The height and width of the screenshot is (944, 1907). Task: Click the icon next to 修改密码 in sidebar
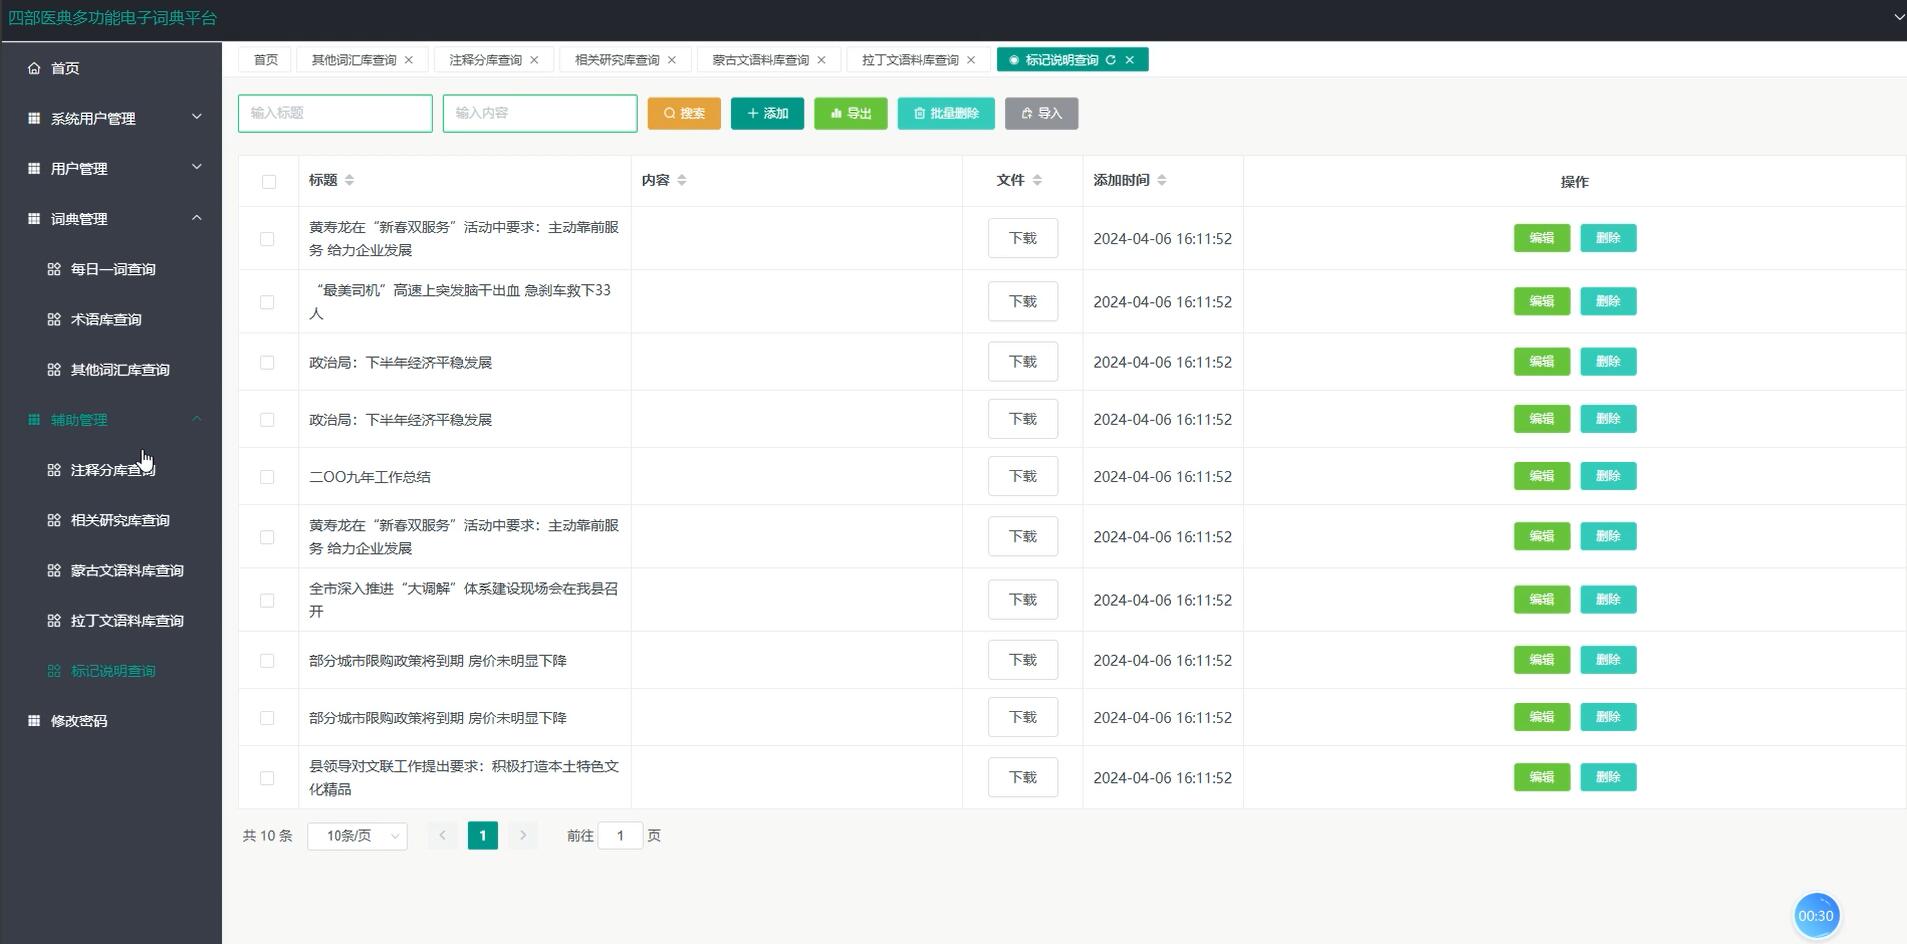pos(33,720)
